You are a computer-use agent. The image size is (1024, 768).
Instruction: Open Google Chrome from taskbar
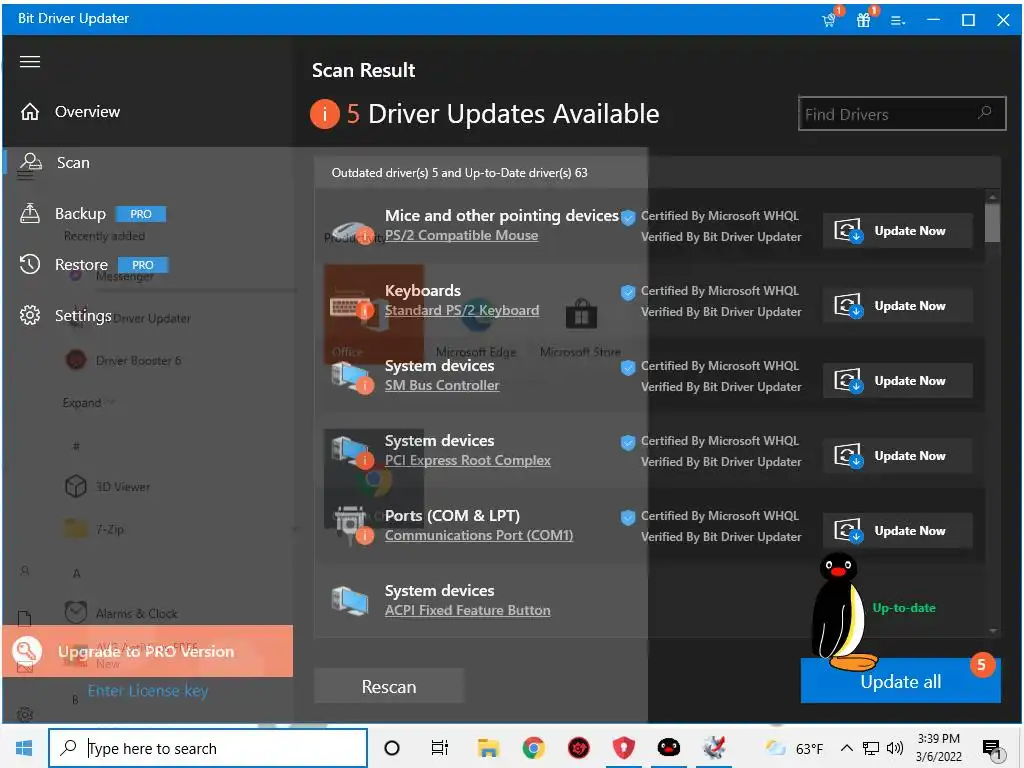[534, 748]
